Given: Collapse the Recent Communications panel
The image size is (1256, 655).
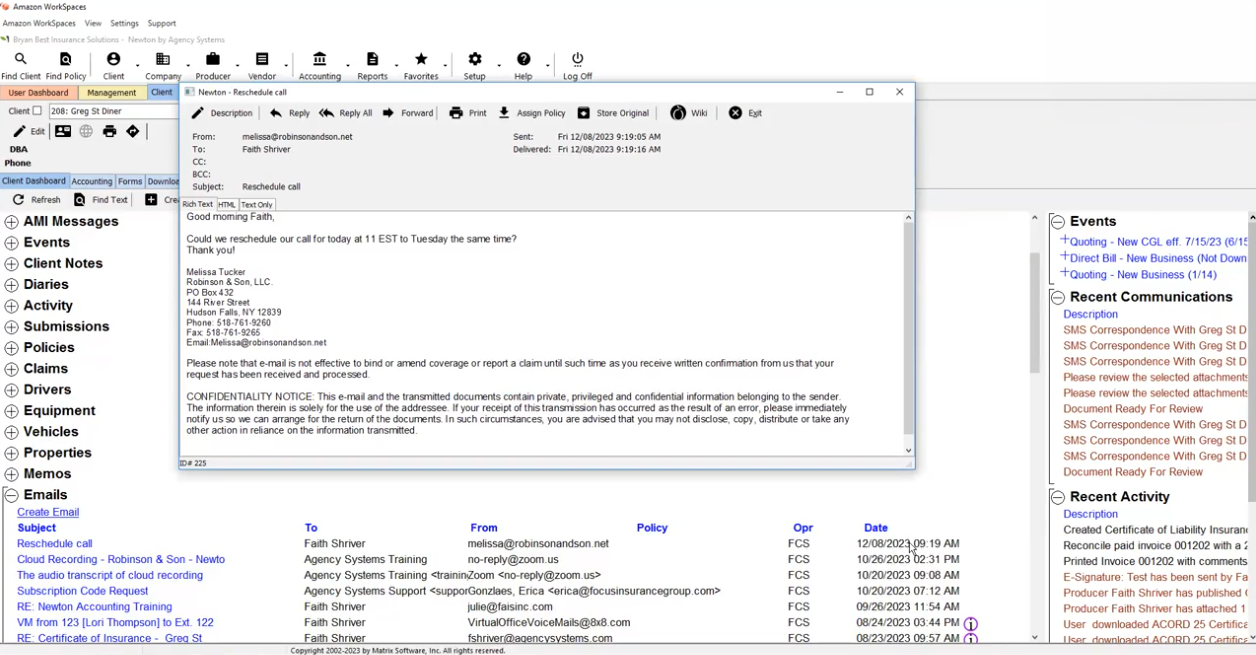Looking at the screenshot, I should click(1058, 297).
